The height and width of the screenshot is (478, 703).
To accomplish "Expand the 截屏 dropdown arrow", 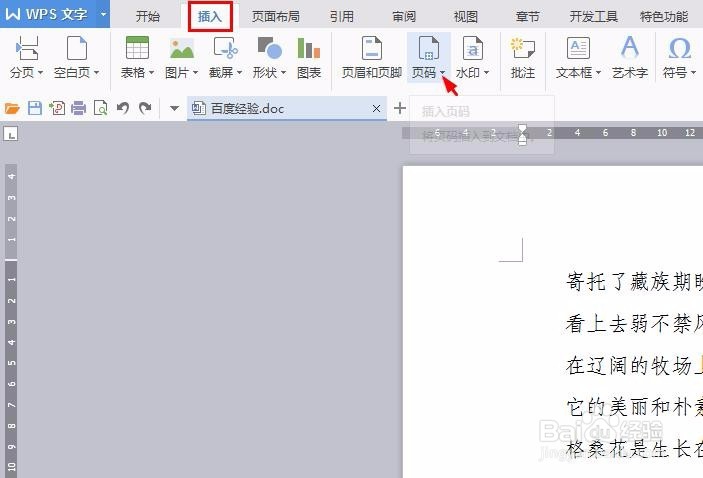I will pos(239,73).
